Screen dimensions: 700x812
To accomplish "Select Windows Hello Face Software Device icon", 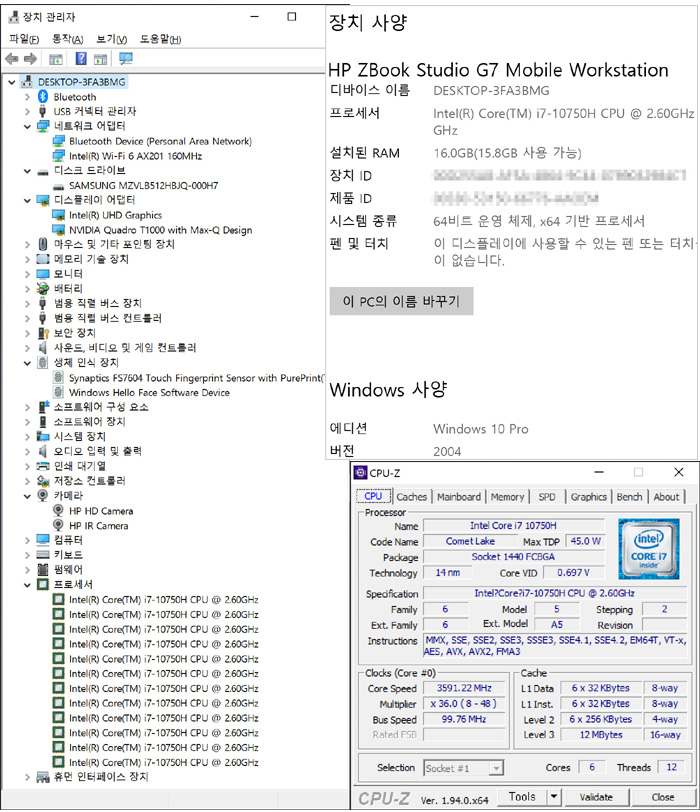I will pos(59,392).
